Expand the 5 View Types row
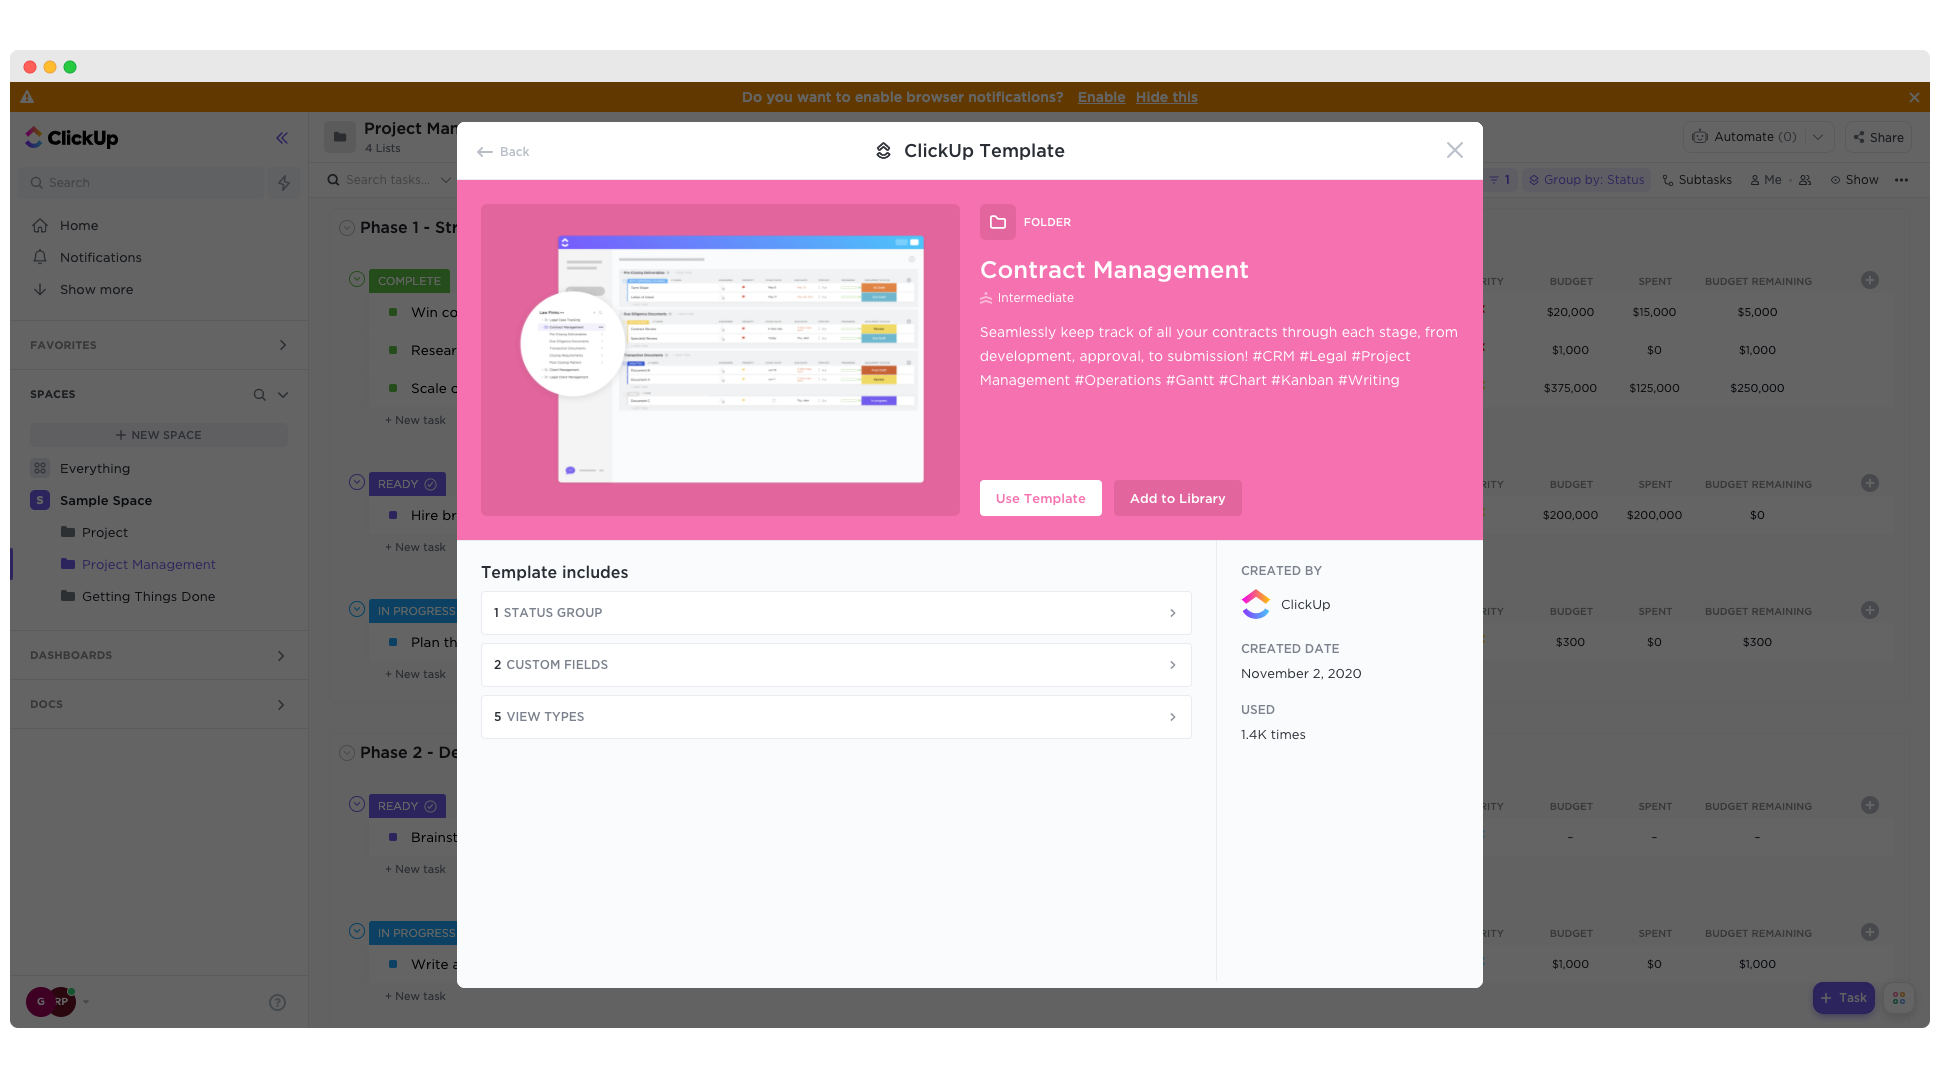 pyautogui.click(x=836, y=717)
